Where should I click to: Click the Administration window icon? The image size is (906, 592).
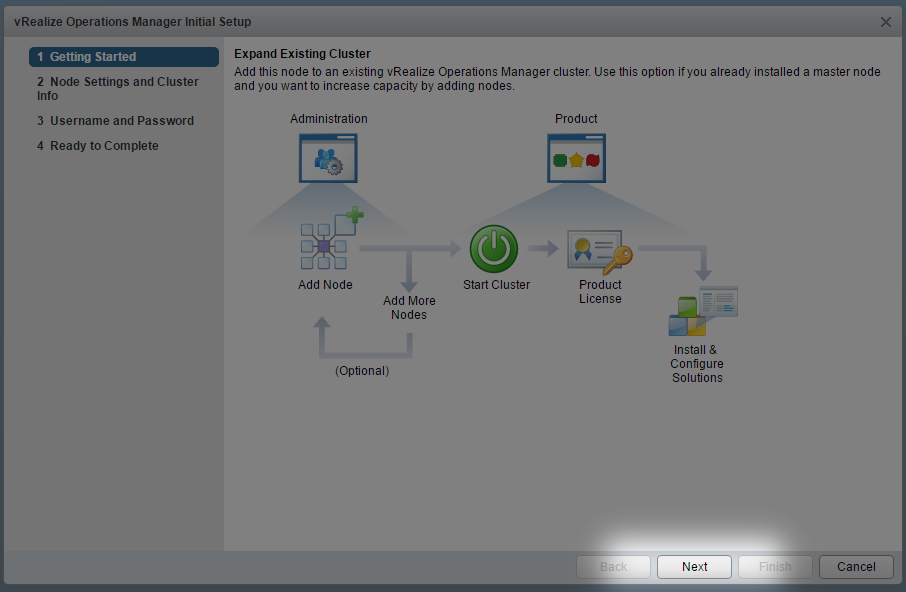pos(328,158)
